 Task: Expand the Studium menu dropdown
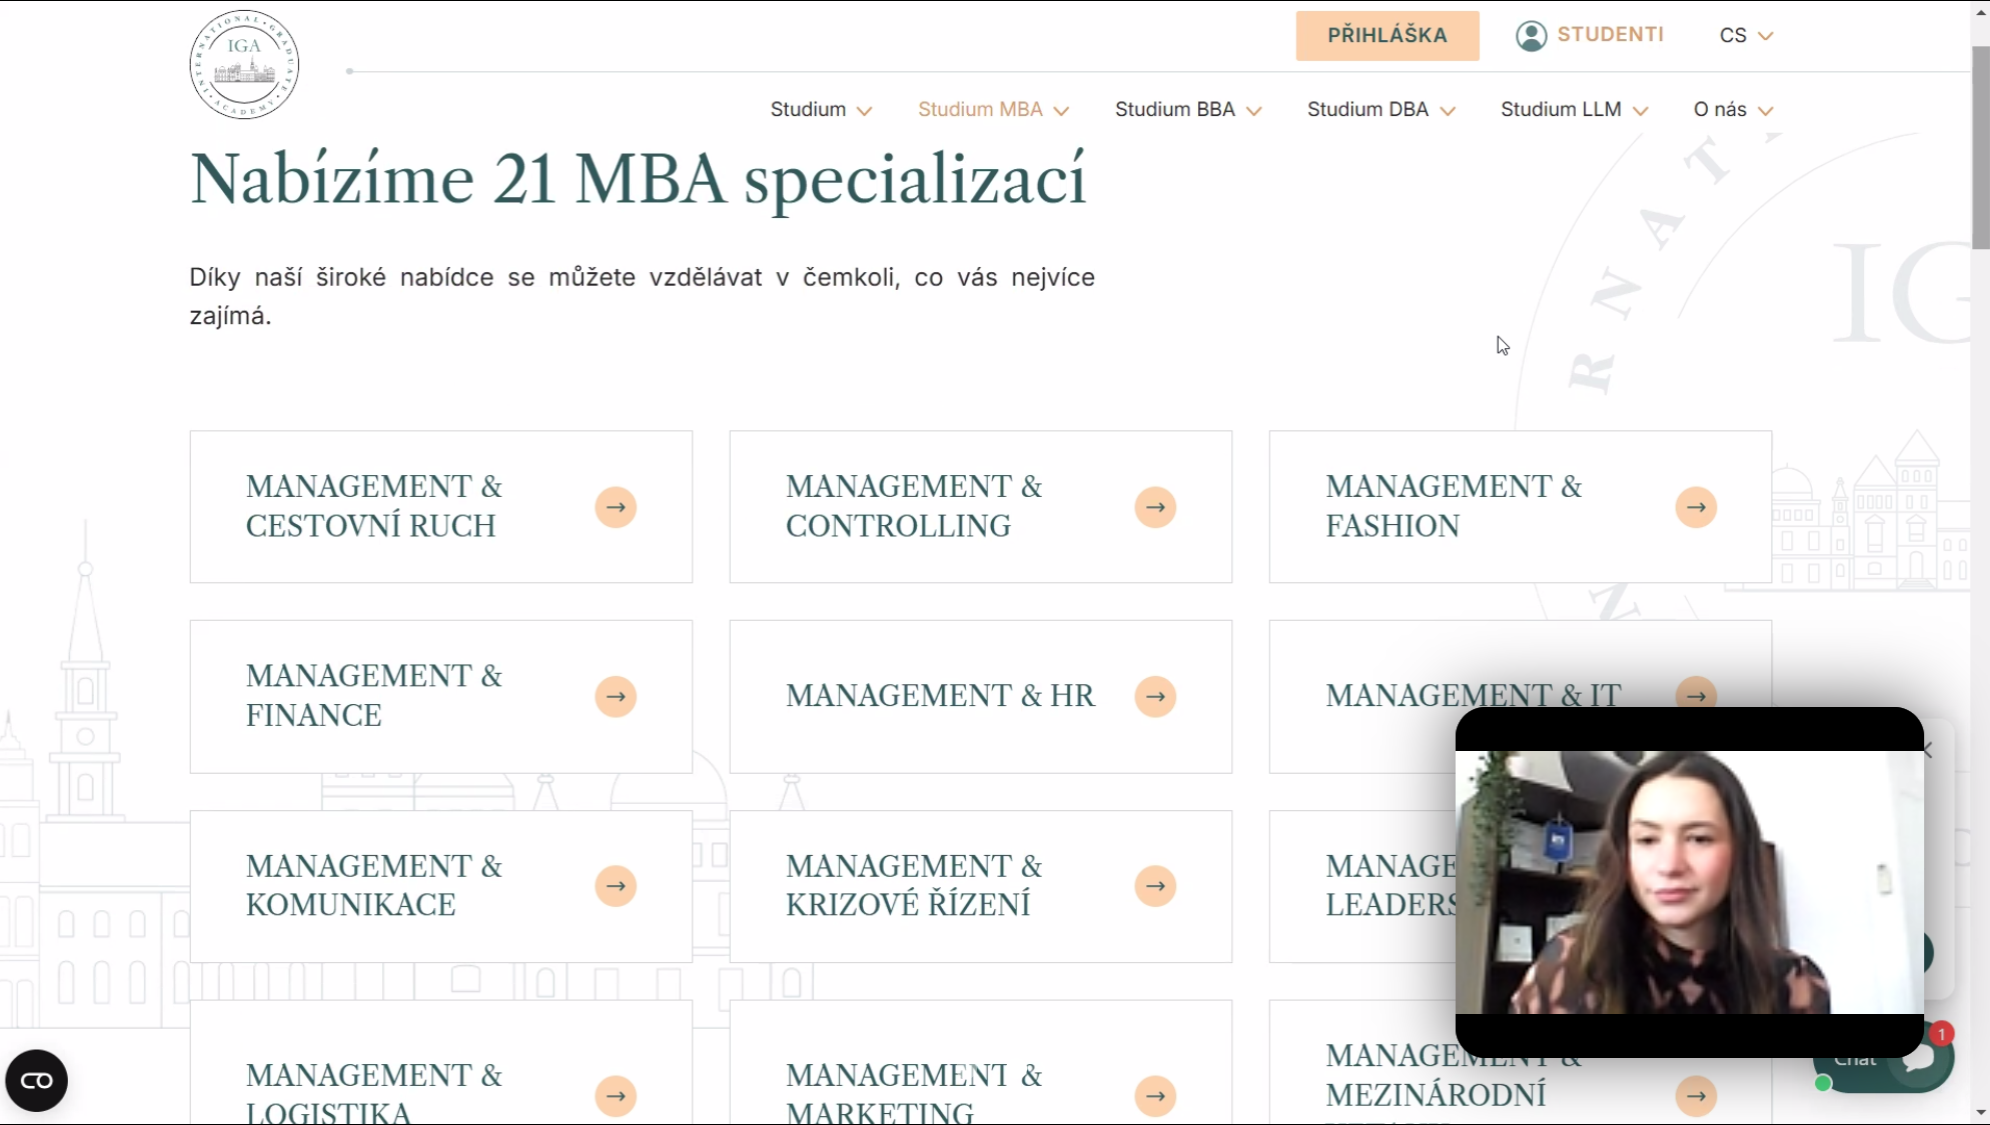(x=820, y=109)
